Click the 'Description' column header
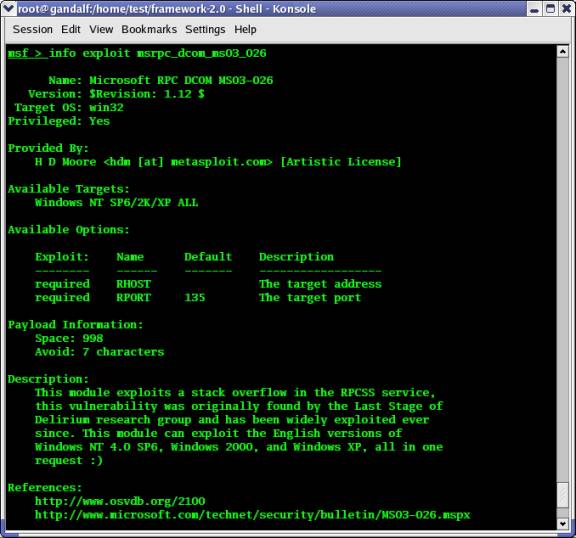576x538 pixels. pos(296,257)
